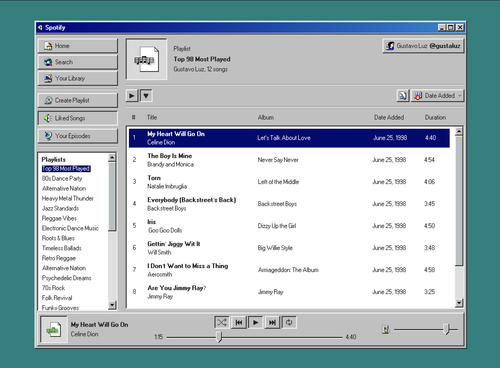Viewport: 500px width, 368px height.
Task: Click the song progress slider handle
Action: point(219,337)
